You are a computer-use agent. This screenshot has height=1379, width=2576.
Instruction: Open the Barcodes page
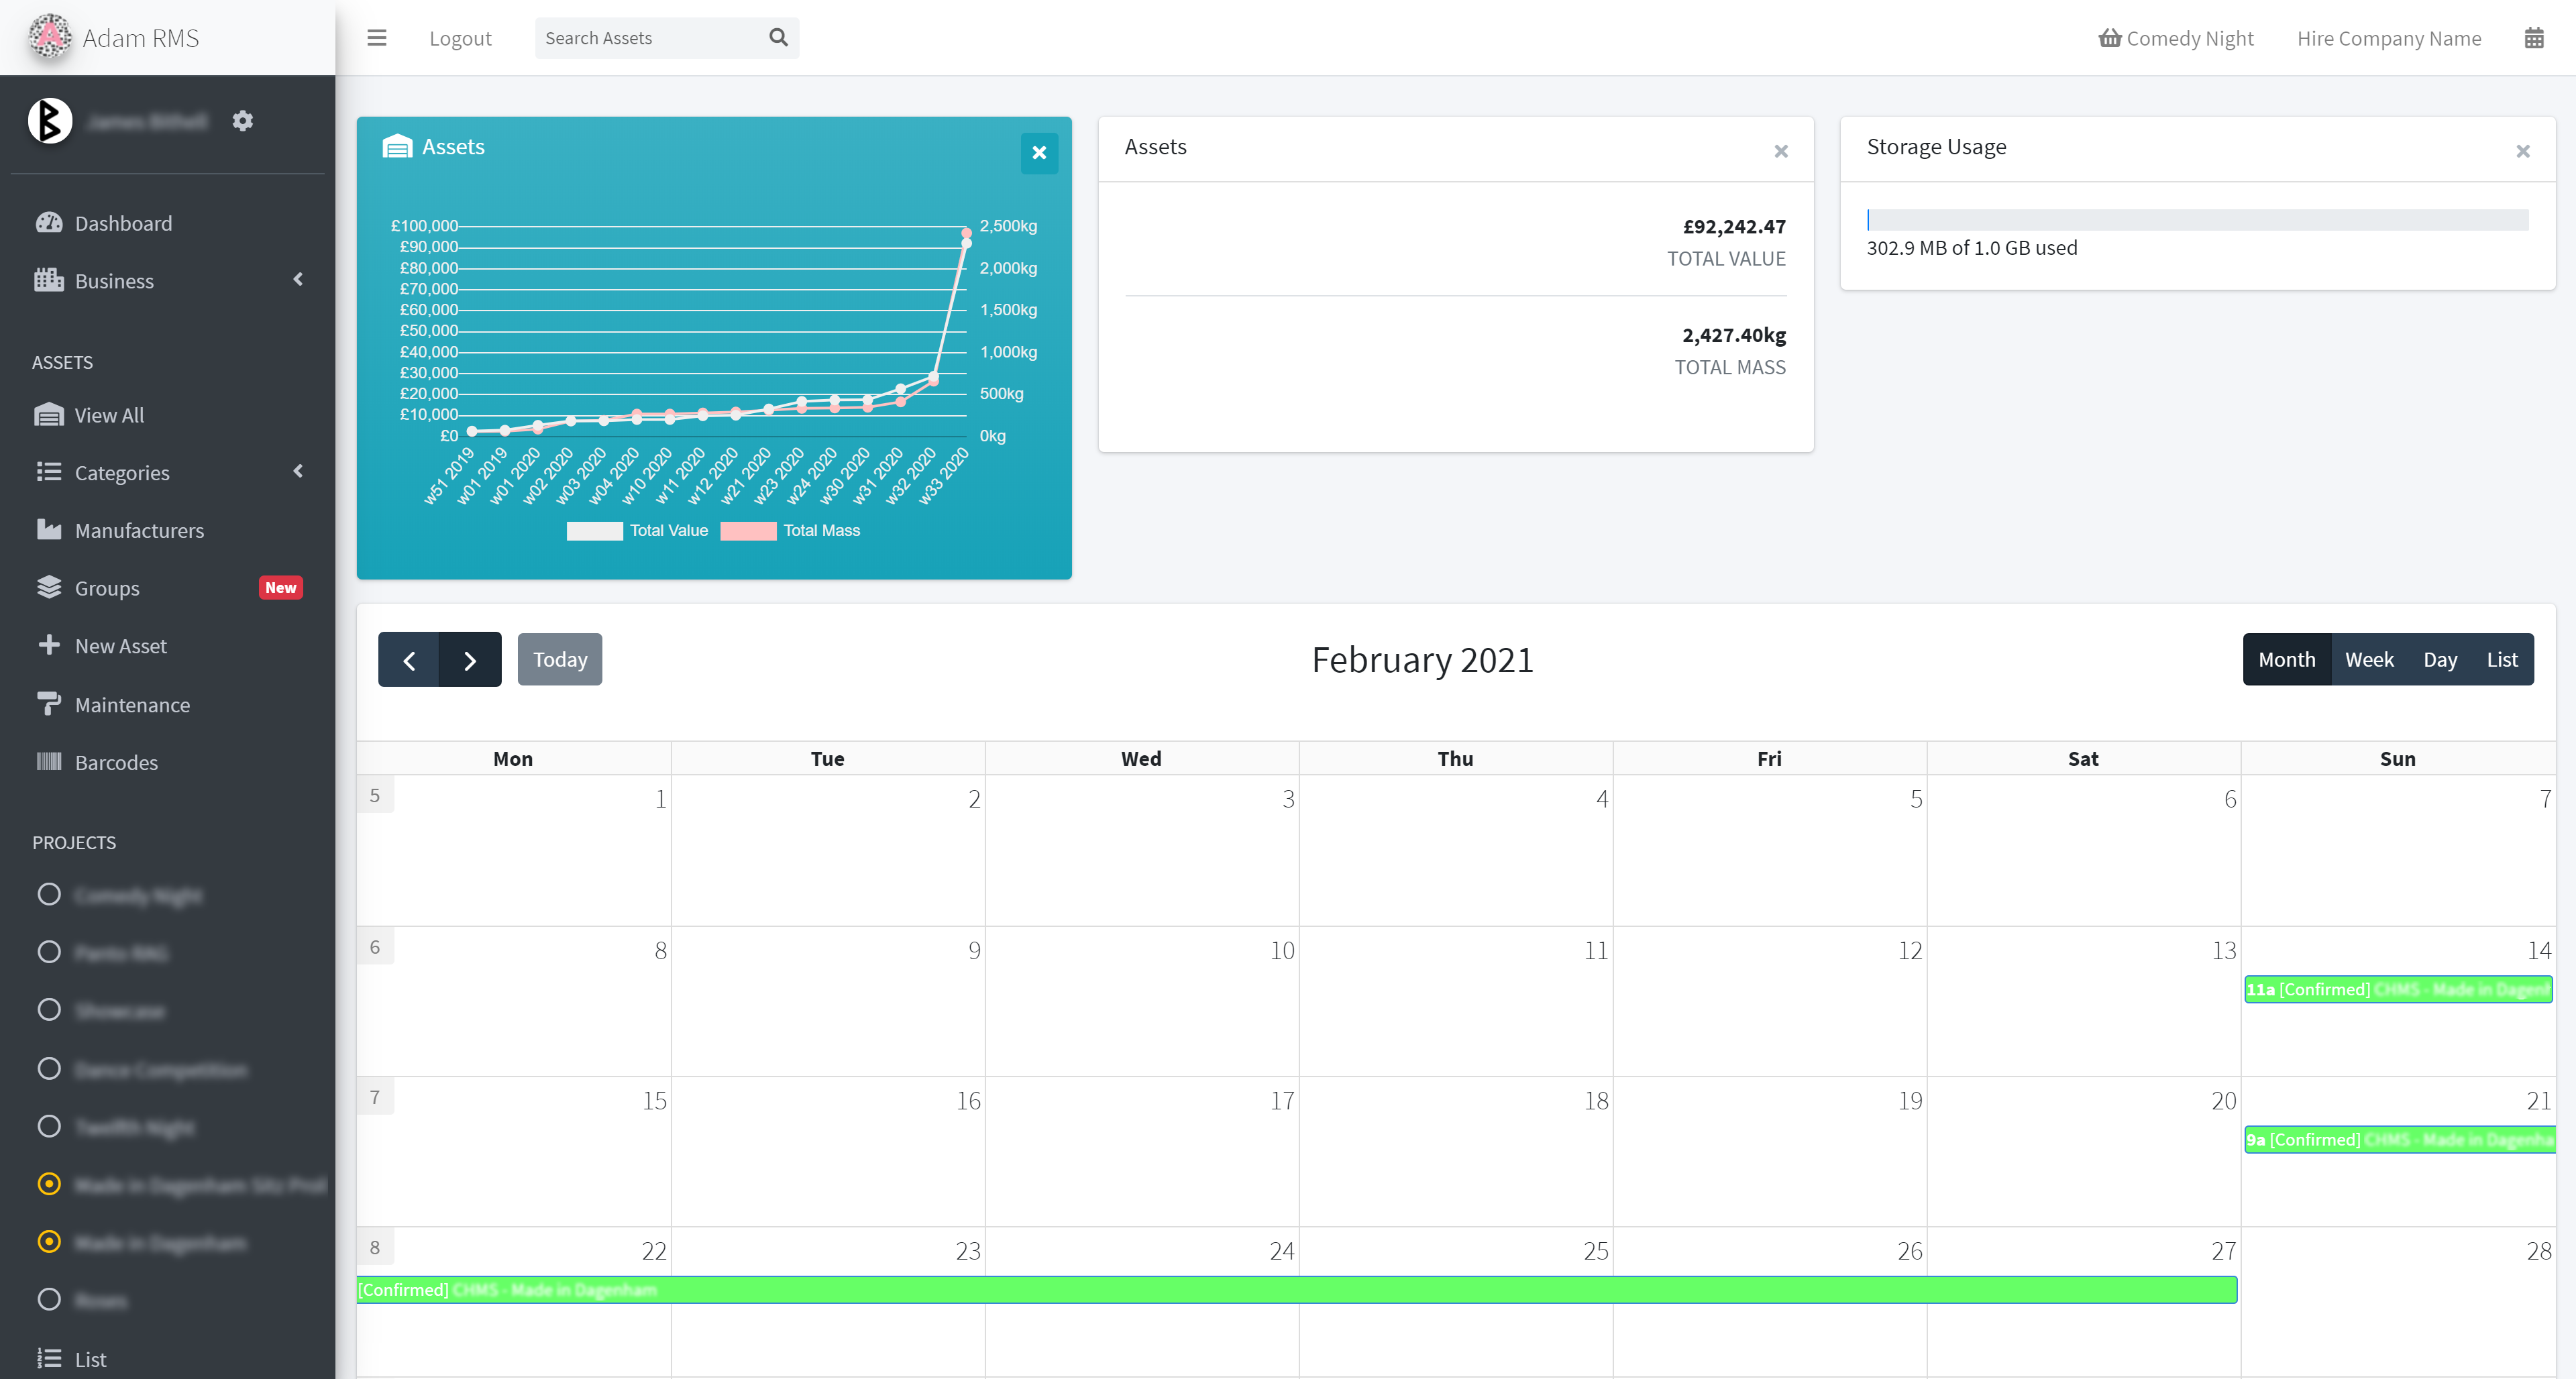tap(116, 762)
